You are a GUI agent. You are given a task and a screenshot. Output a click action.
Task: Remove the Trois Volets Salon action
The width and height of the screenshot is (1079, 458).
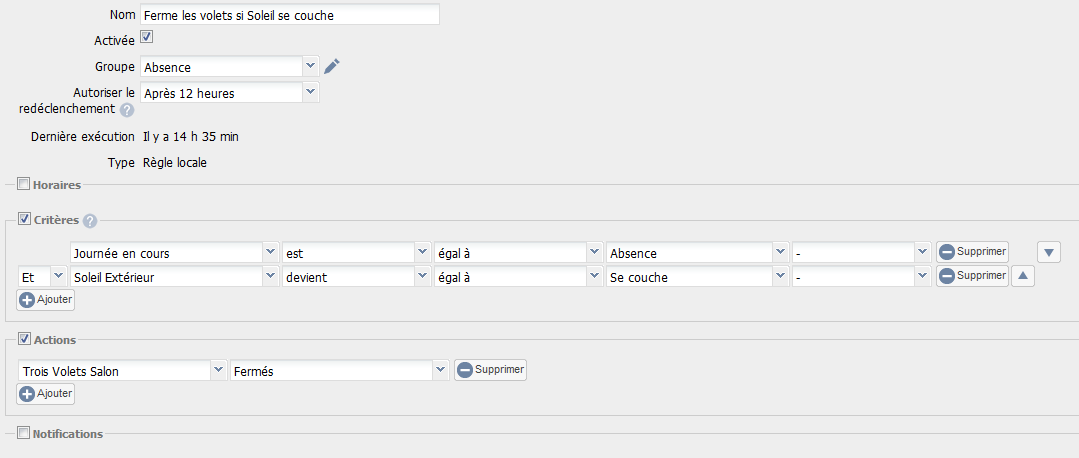tap(490, 370)
